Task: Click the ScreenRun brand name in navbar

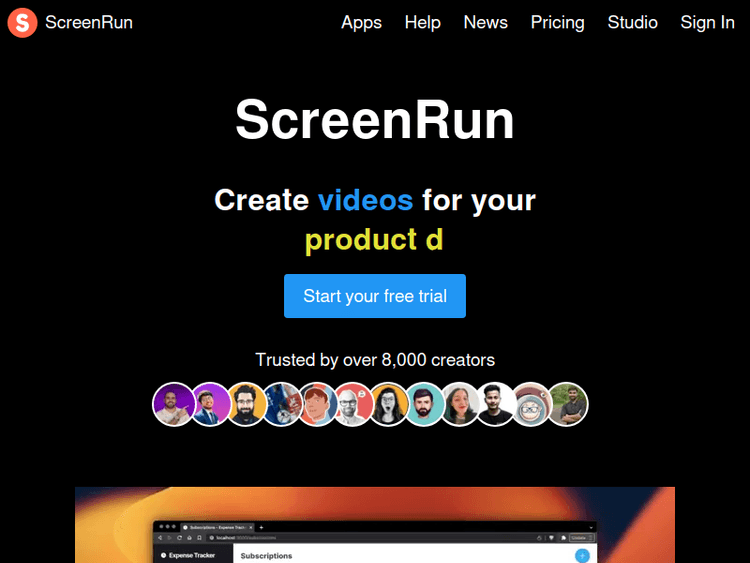Action: click(89, 22)
